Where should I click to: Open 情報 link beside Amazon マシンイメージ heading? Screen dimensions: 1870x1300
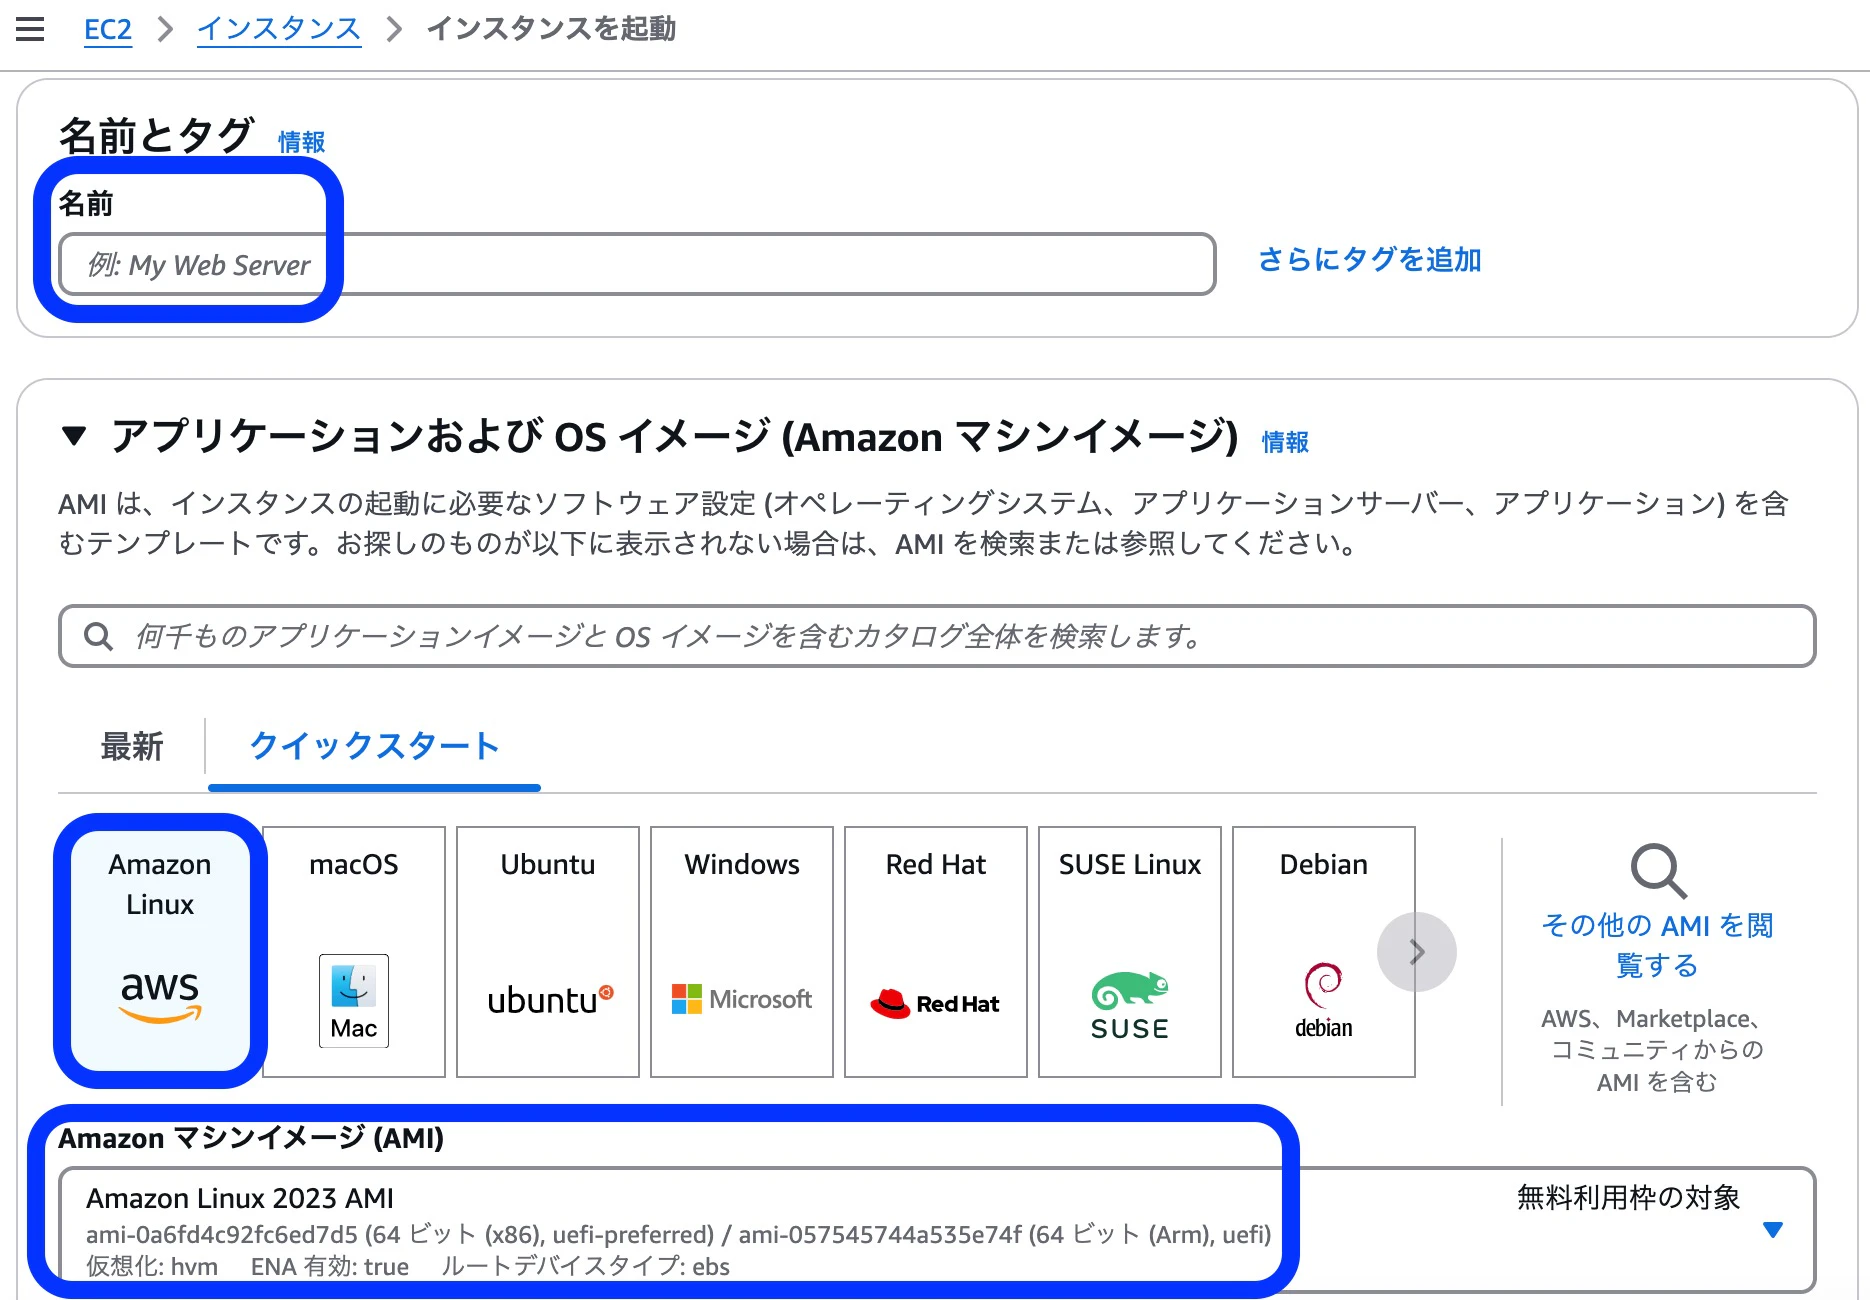coord(1285,442)
